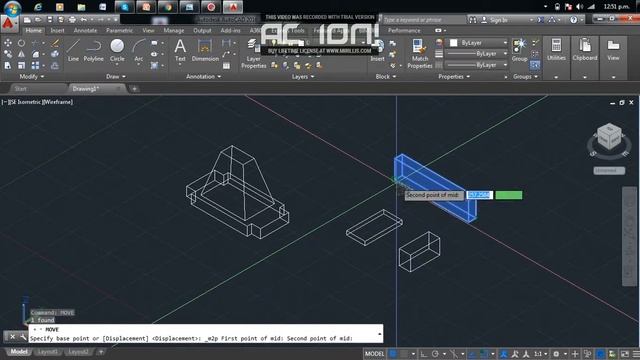
Task: Click the command line input area
Action: pyautogui.click(x=206, y=338)
